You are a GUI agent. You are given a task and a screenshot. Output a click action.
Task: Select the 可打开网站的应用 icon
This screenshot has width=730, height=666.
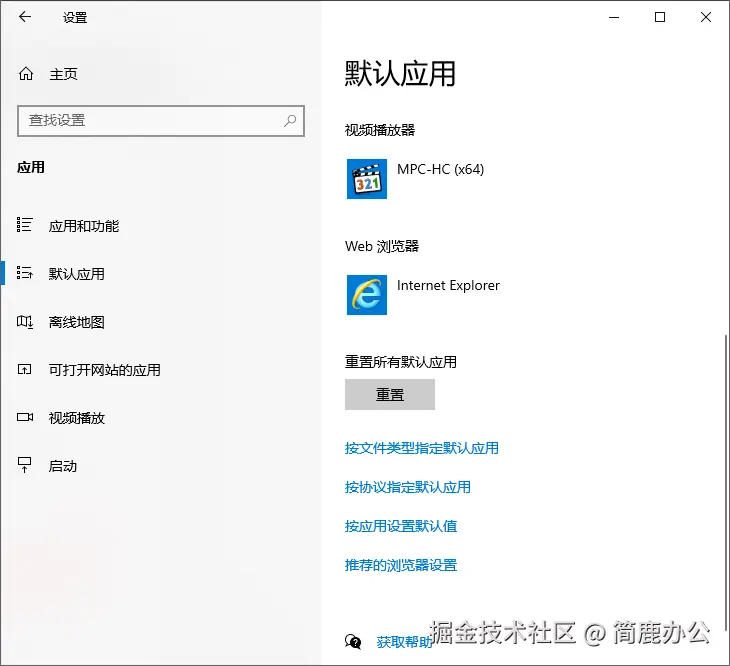click(x=24, y=370)
